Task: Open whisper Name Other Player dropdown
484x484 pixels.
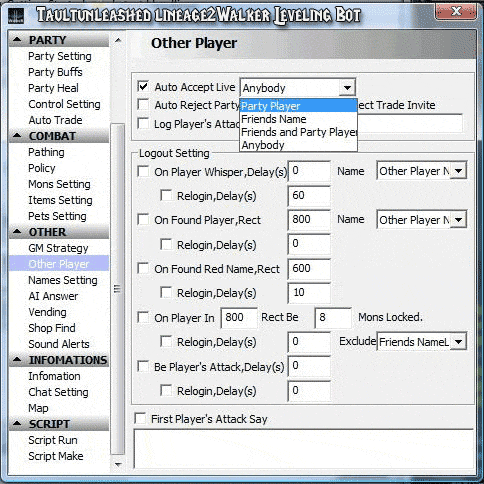Action: 458,171
